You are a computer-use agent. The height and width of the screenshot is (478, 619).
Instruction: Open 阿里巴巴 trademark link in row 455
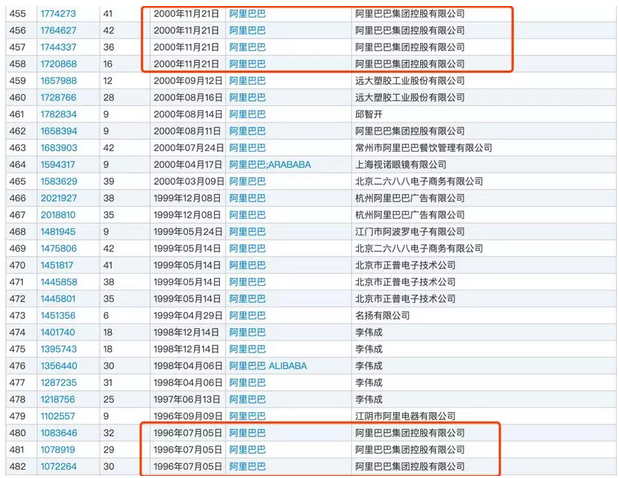coord(248,14)
